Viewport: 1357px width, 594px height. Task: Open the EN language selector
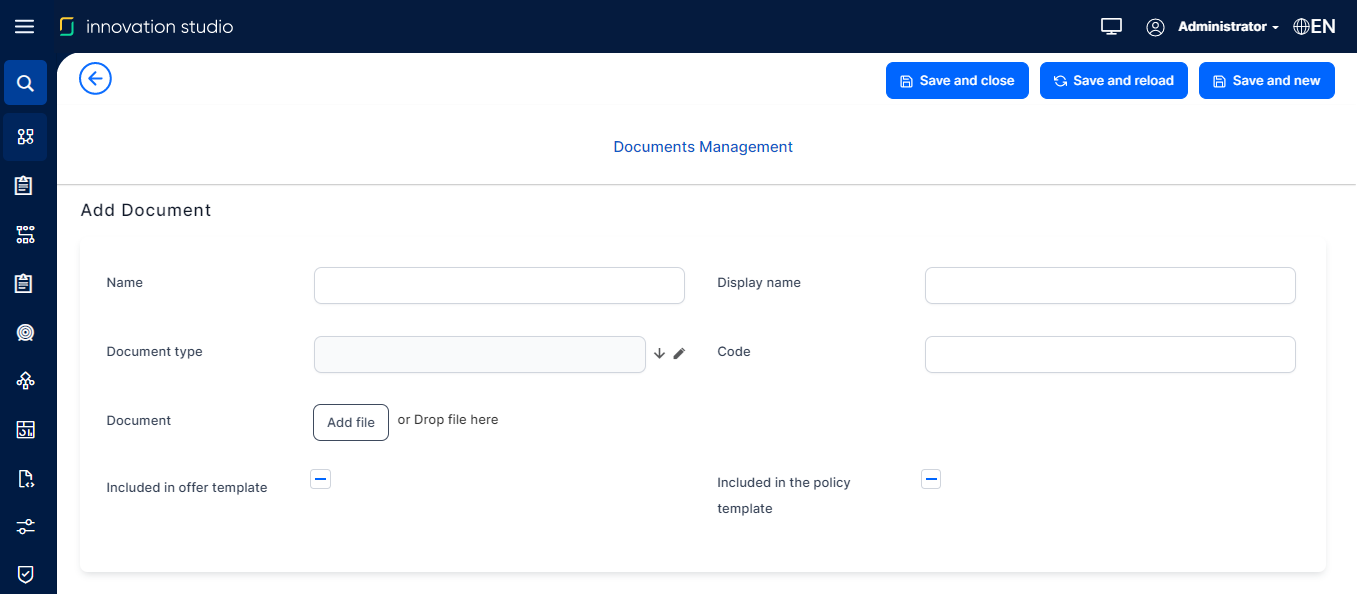point(1314,27)
